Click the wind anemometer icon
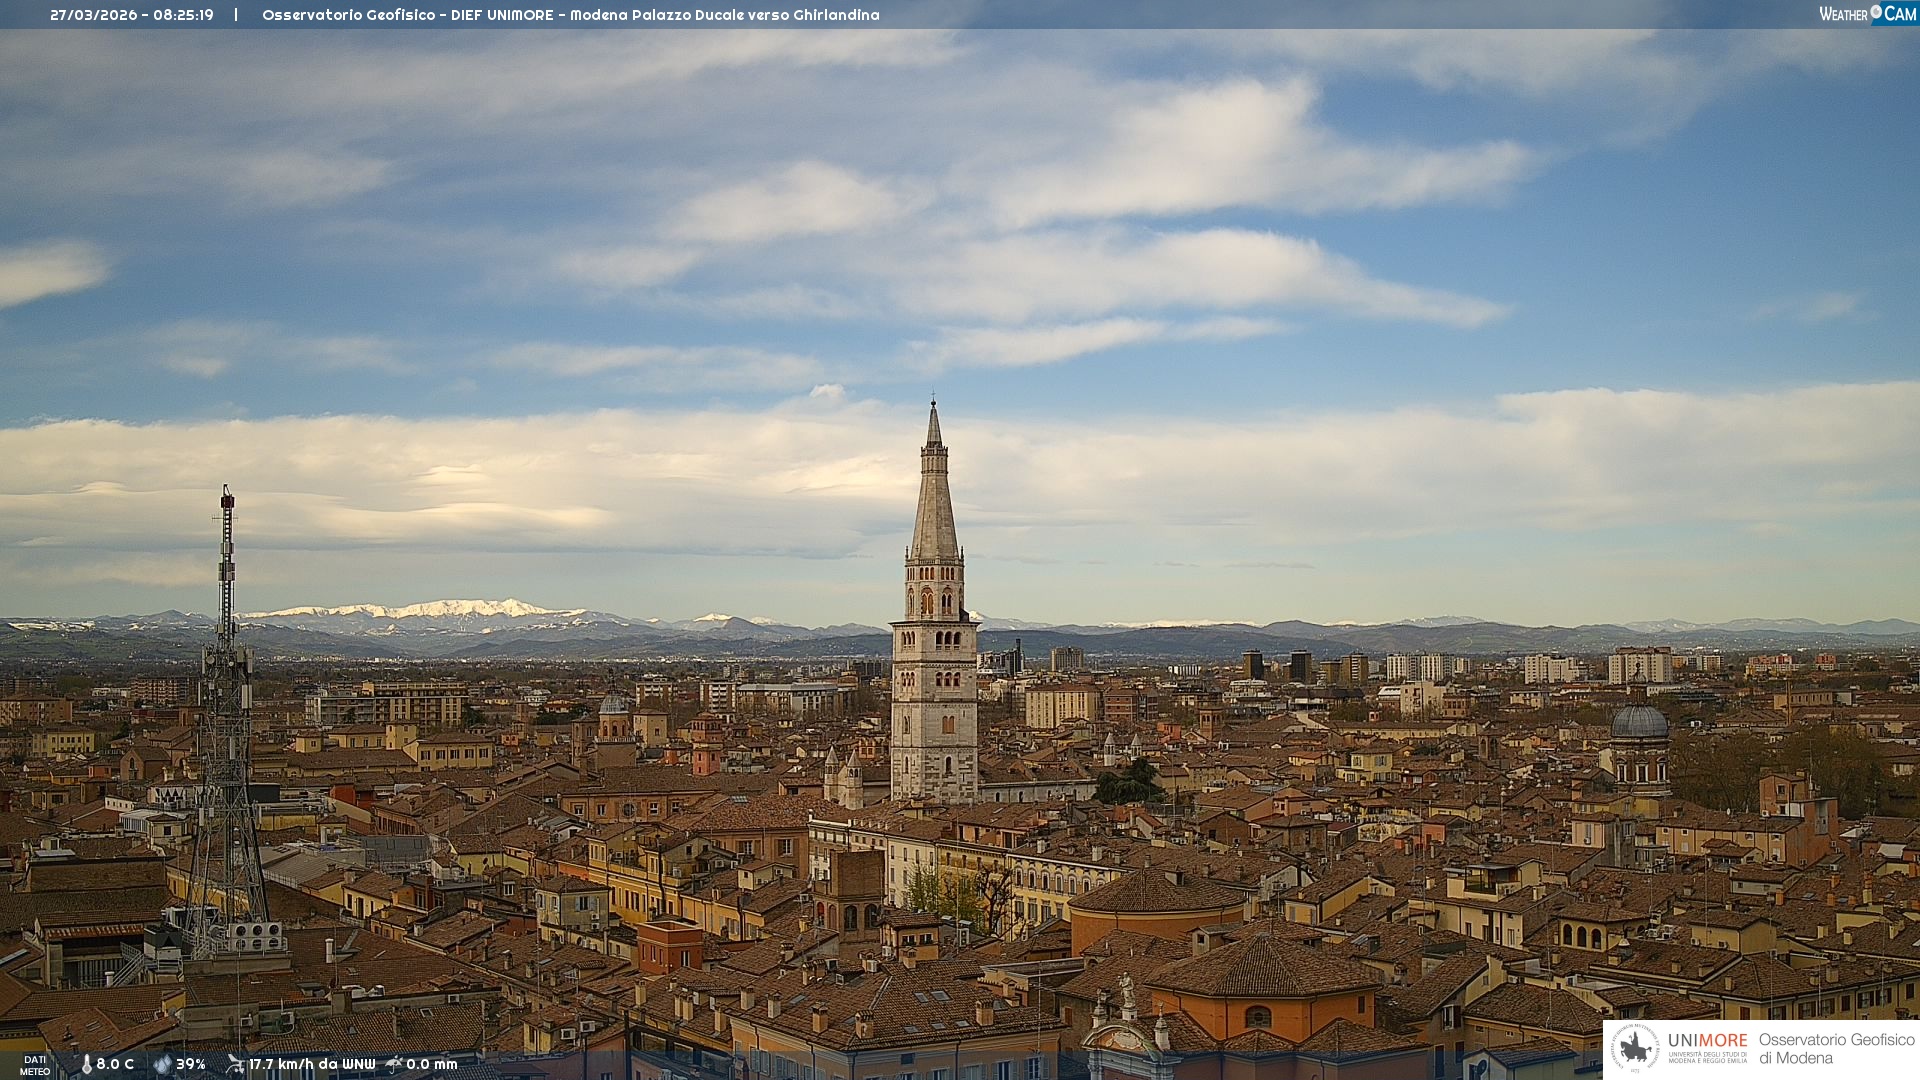The height and width of the screenshot is (1080, 1920). click(x=235, y=1065)
